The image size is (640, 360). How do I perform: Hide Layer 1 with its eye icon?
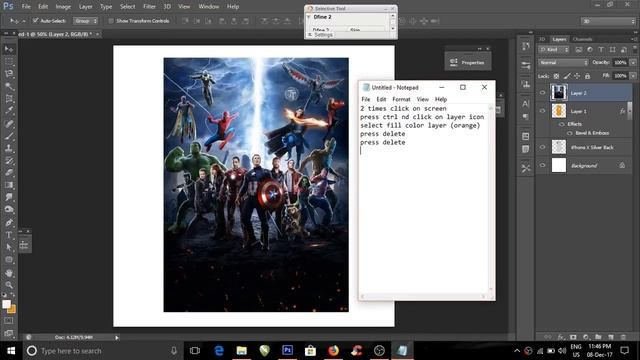click(x=542, y=111)
